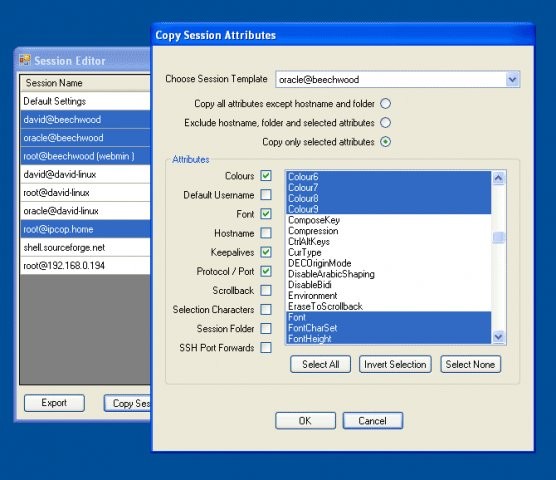This screenshot has height=480, width=556.
Task: Enable the Default Username checkbox
Action: (266, 195)
